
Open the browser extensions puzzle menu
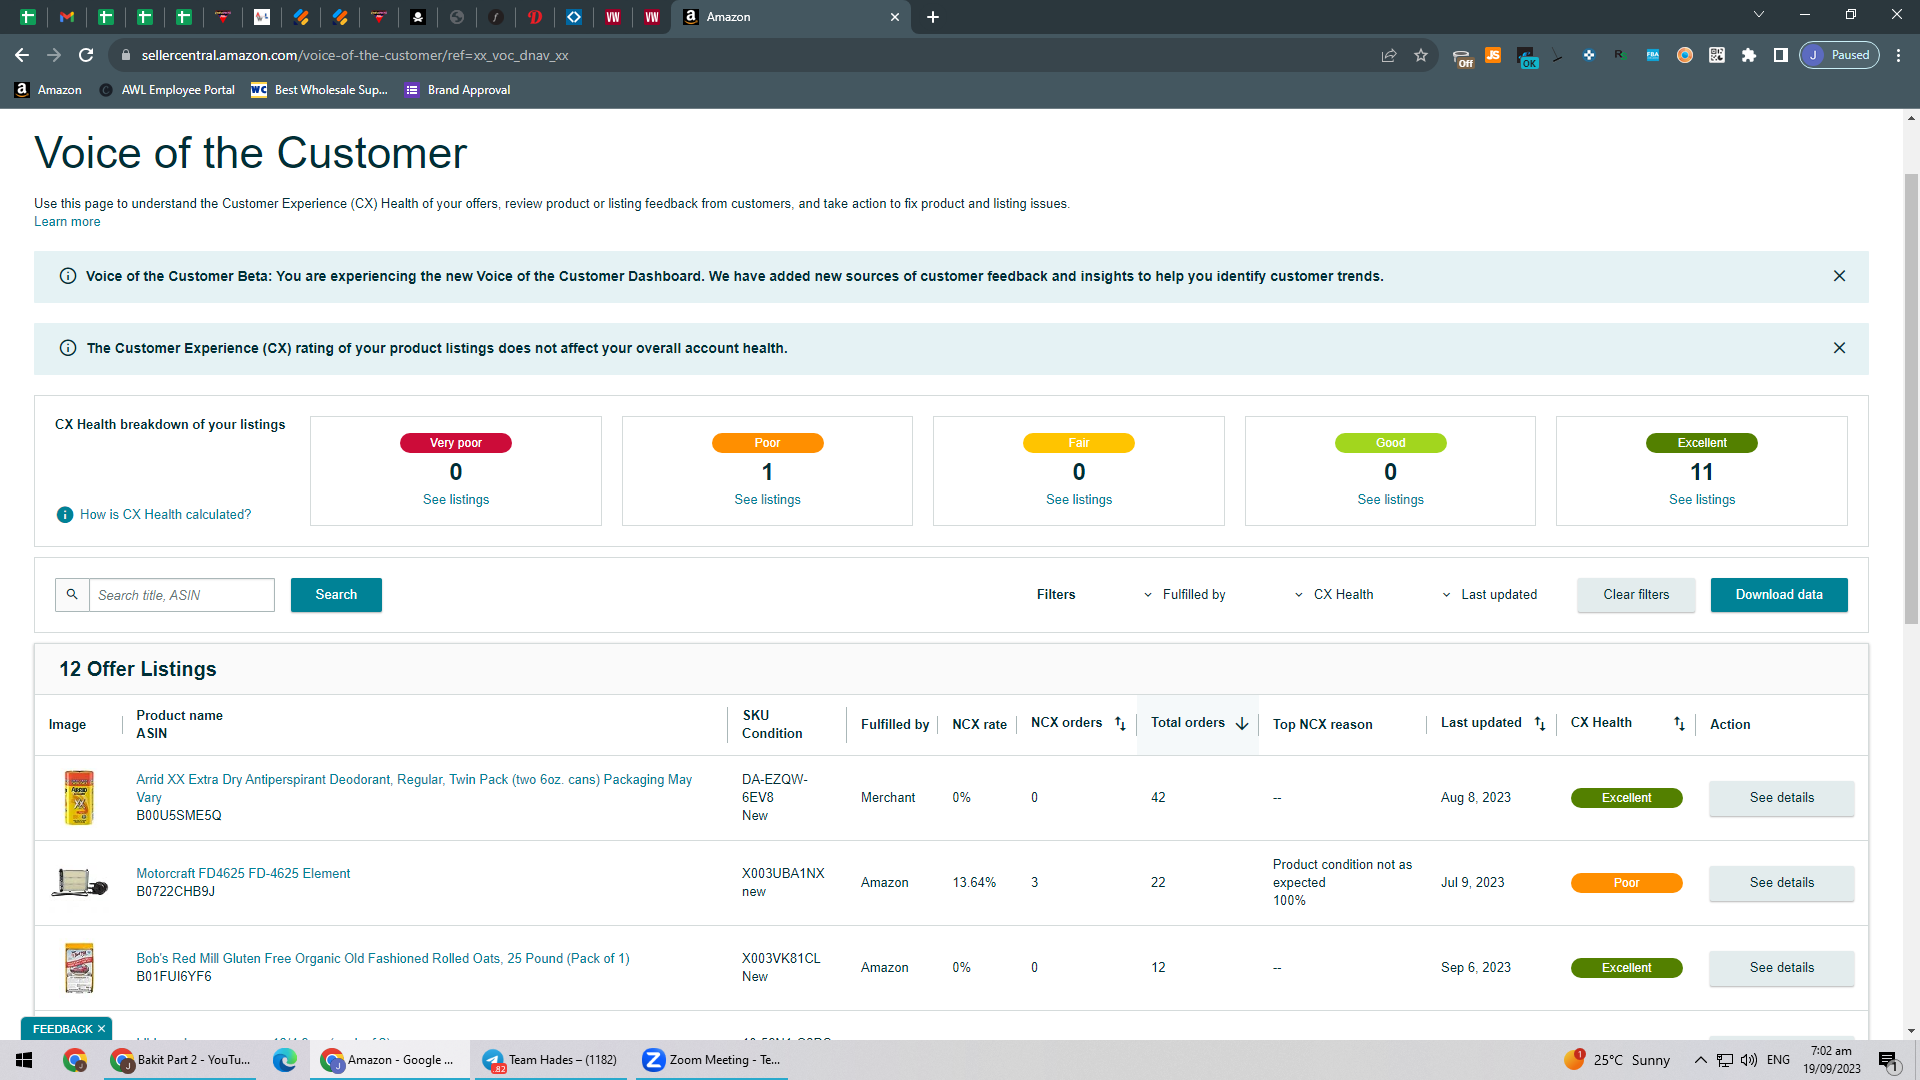coord(1749,55)
